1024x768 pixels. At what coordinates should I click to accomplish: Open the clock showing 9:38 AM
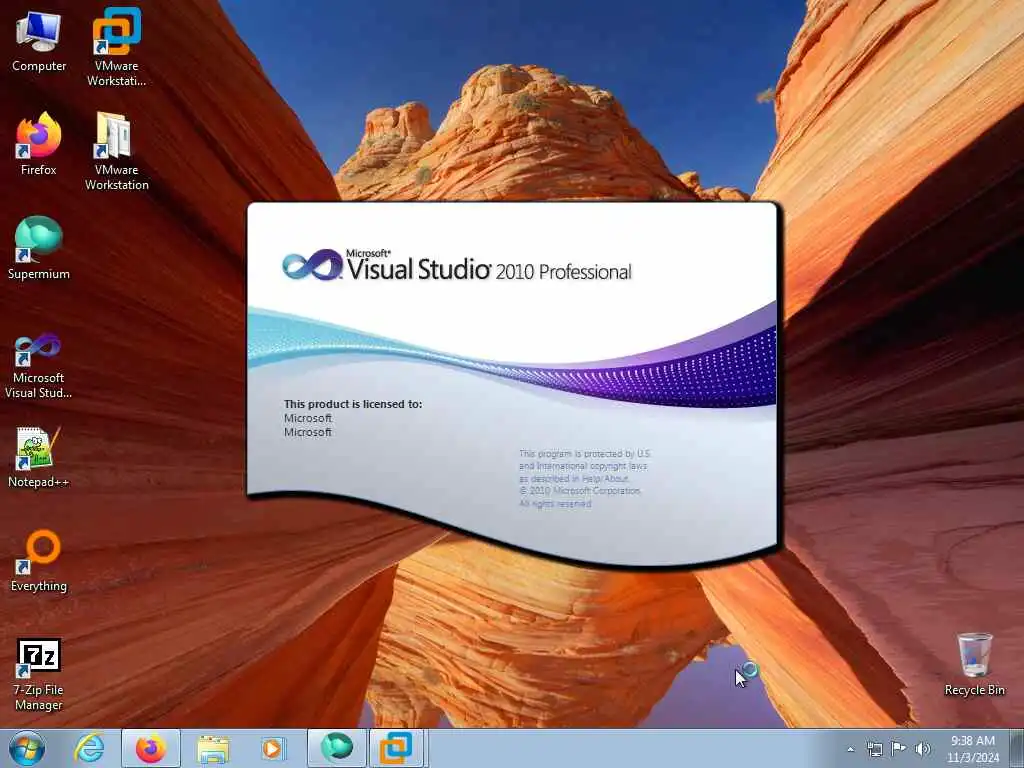(972, 741)
